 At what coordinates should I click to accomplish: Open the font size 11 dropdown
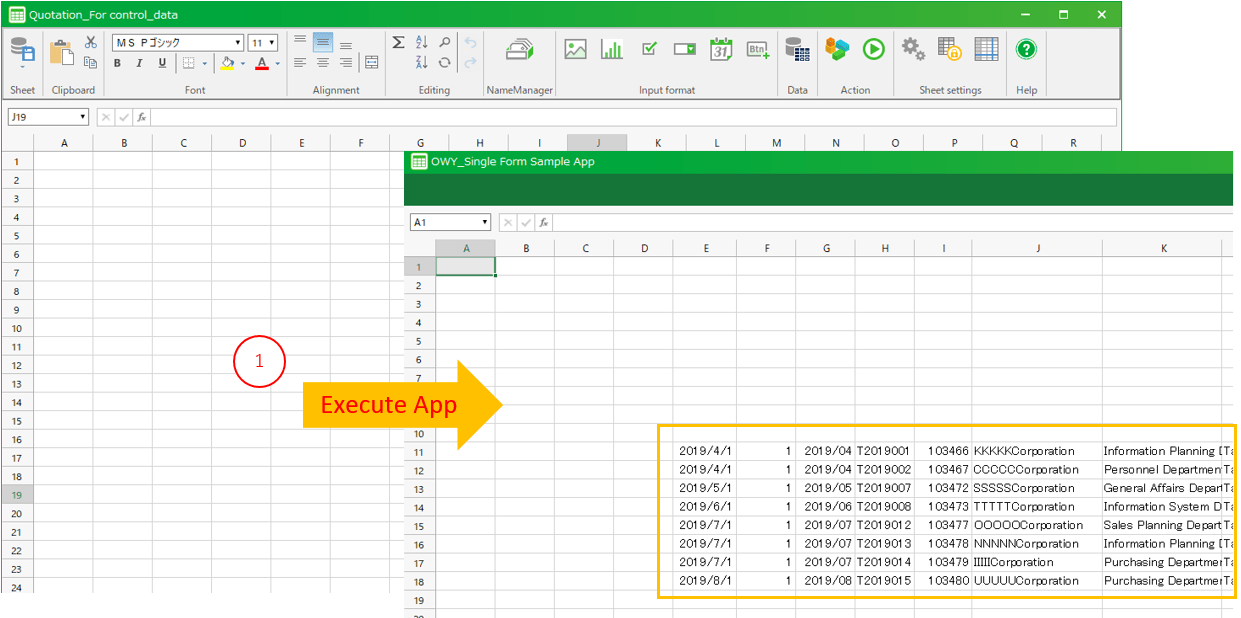(272, 43)
